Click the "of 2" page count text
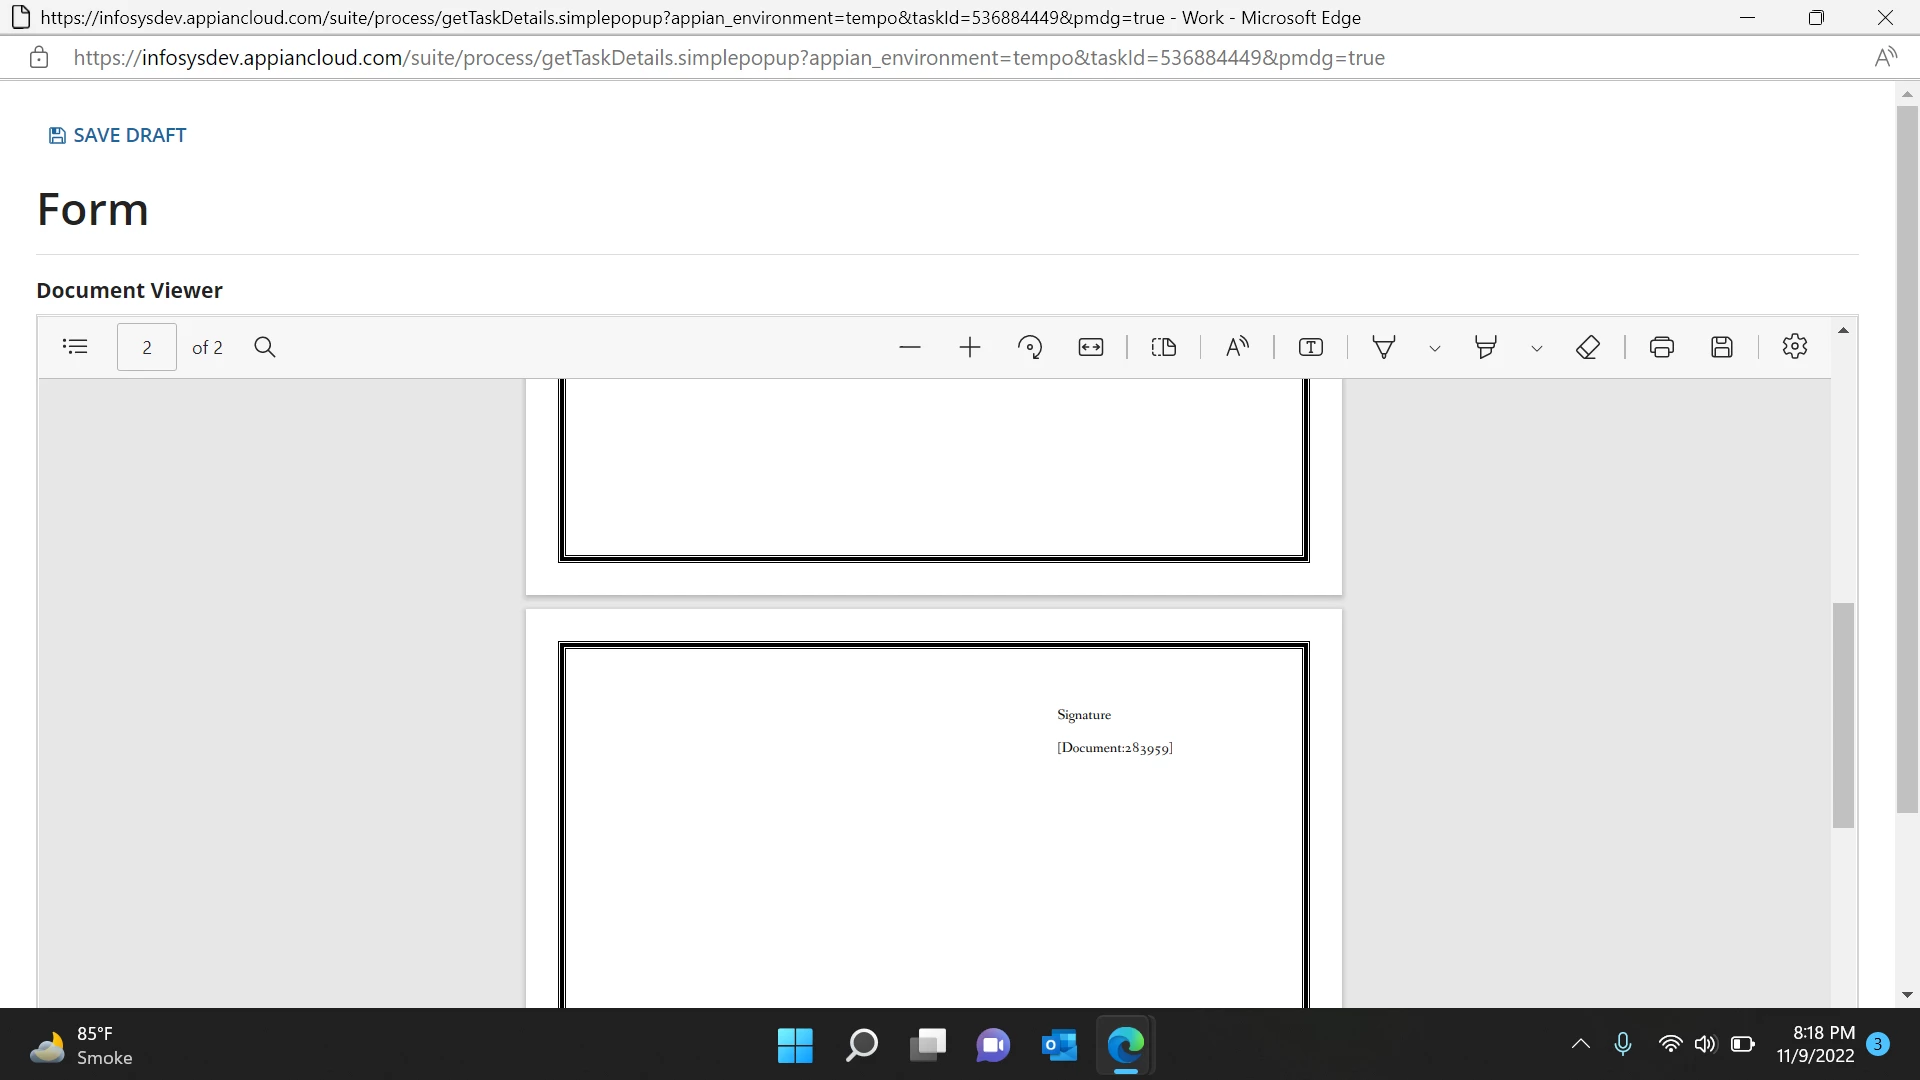Image resolution: width=1920 pixels, height=1080 pixels. point(207,347)
